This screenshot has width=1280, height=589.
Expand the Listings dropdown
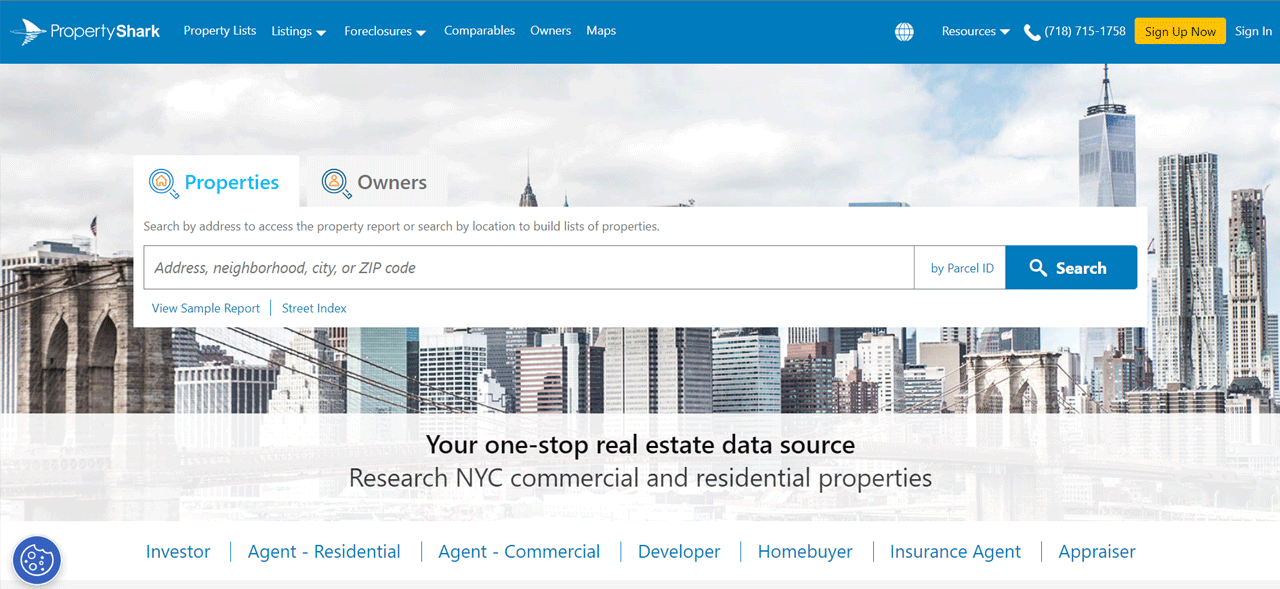[x=298, y=31]
